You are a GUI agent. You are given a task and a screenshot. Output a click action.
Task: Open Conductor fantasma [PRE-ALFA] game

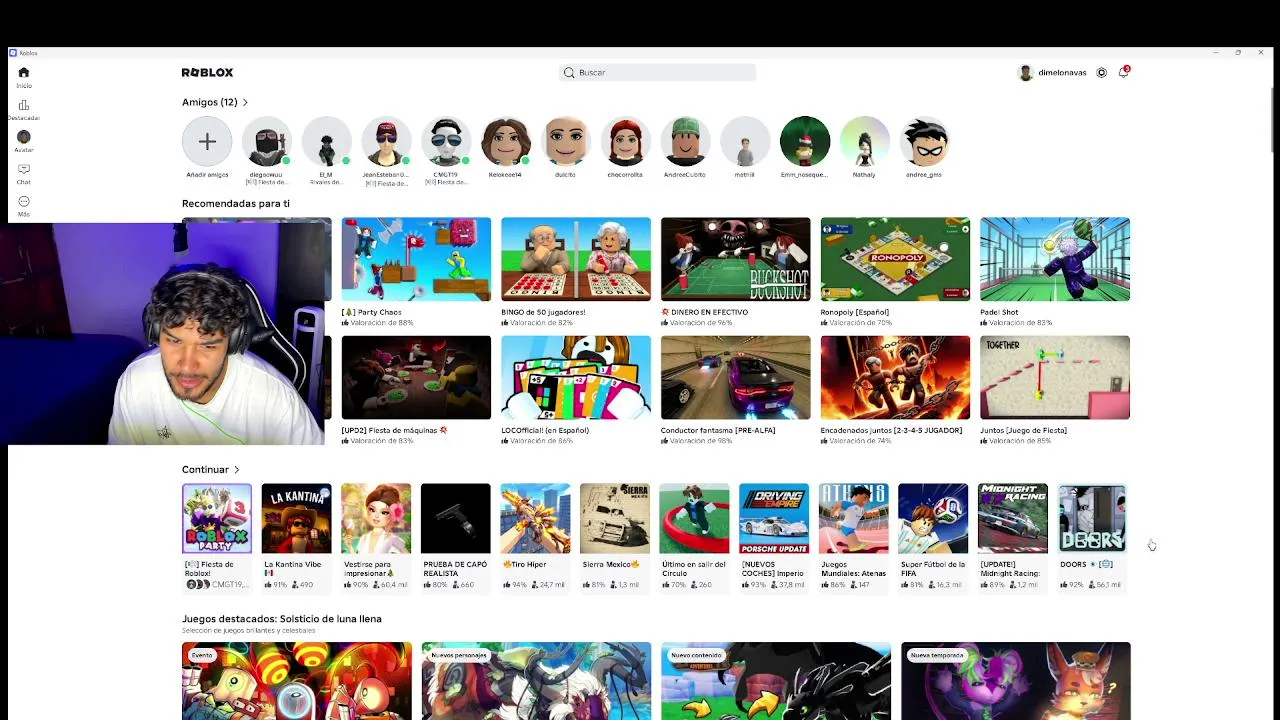[736, 377]
